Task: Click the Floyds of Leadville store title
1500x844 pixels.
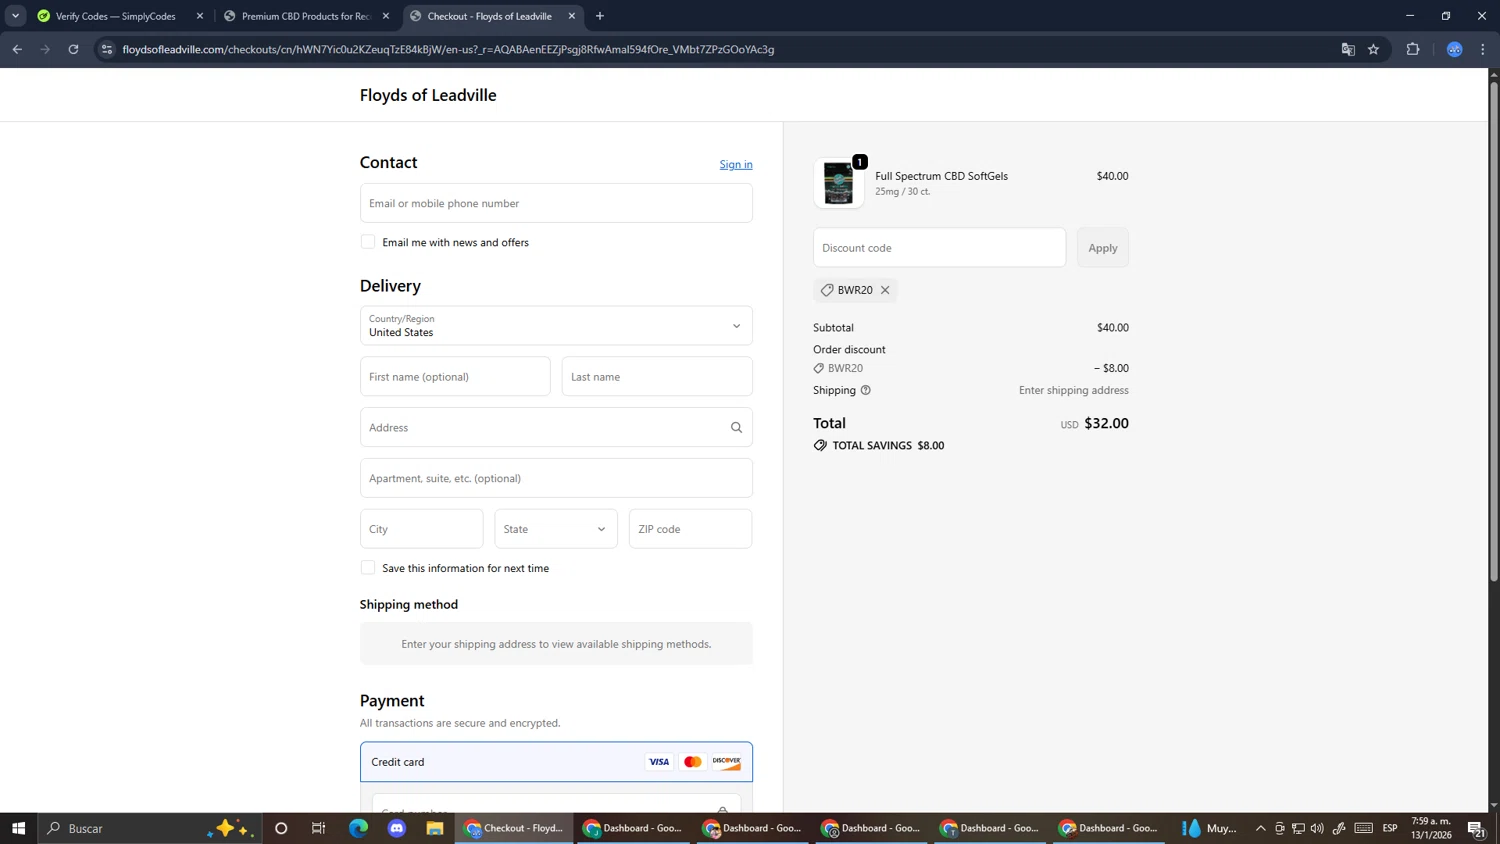Action: pos(428,95)
